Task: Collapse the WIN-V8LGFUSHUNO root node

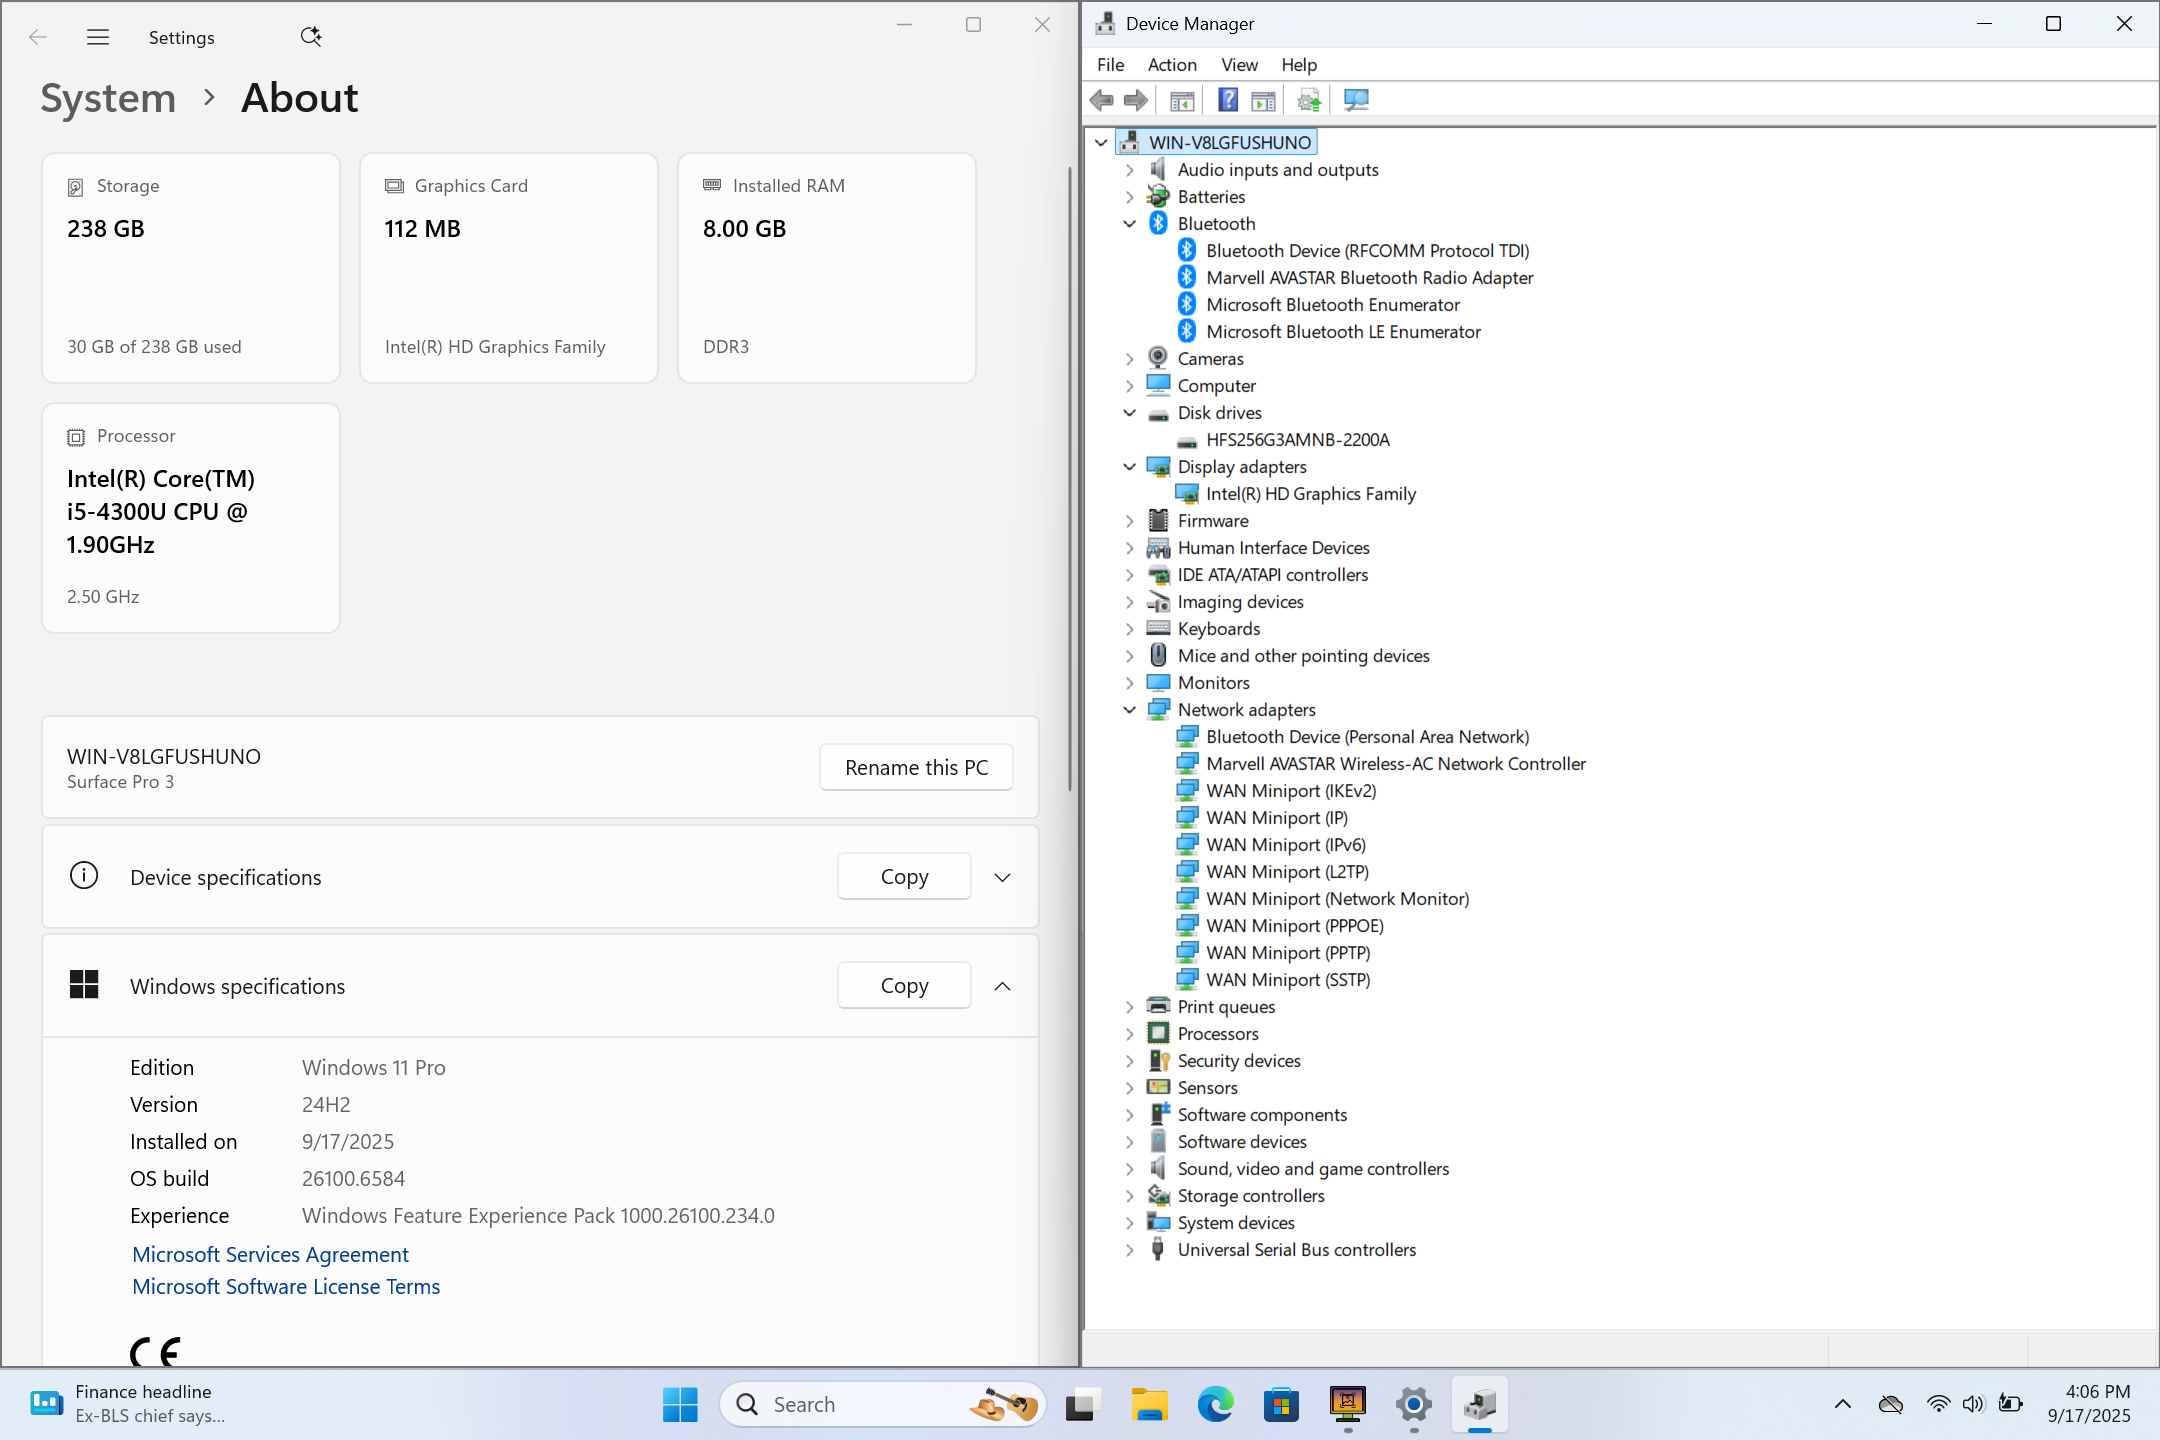Action: click(1101, 143)
